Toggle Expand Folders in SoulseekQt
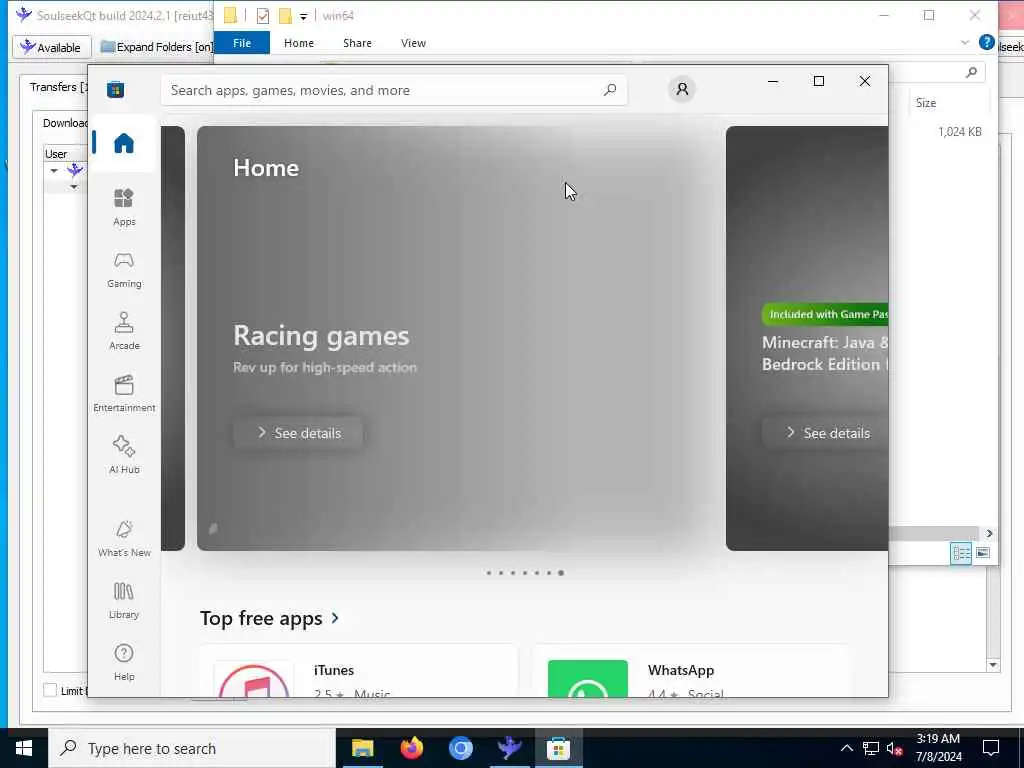 click(157, 47)
